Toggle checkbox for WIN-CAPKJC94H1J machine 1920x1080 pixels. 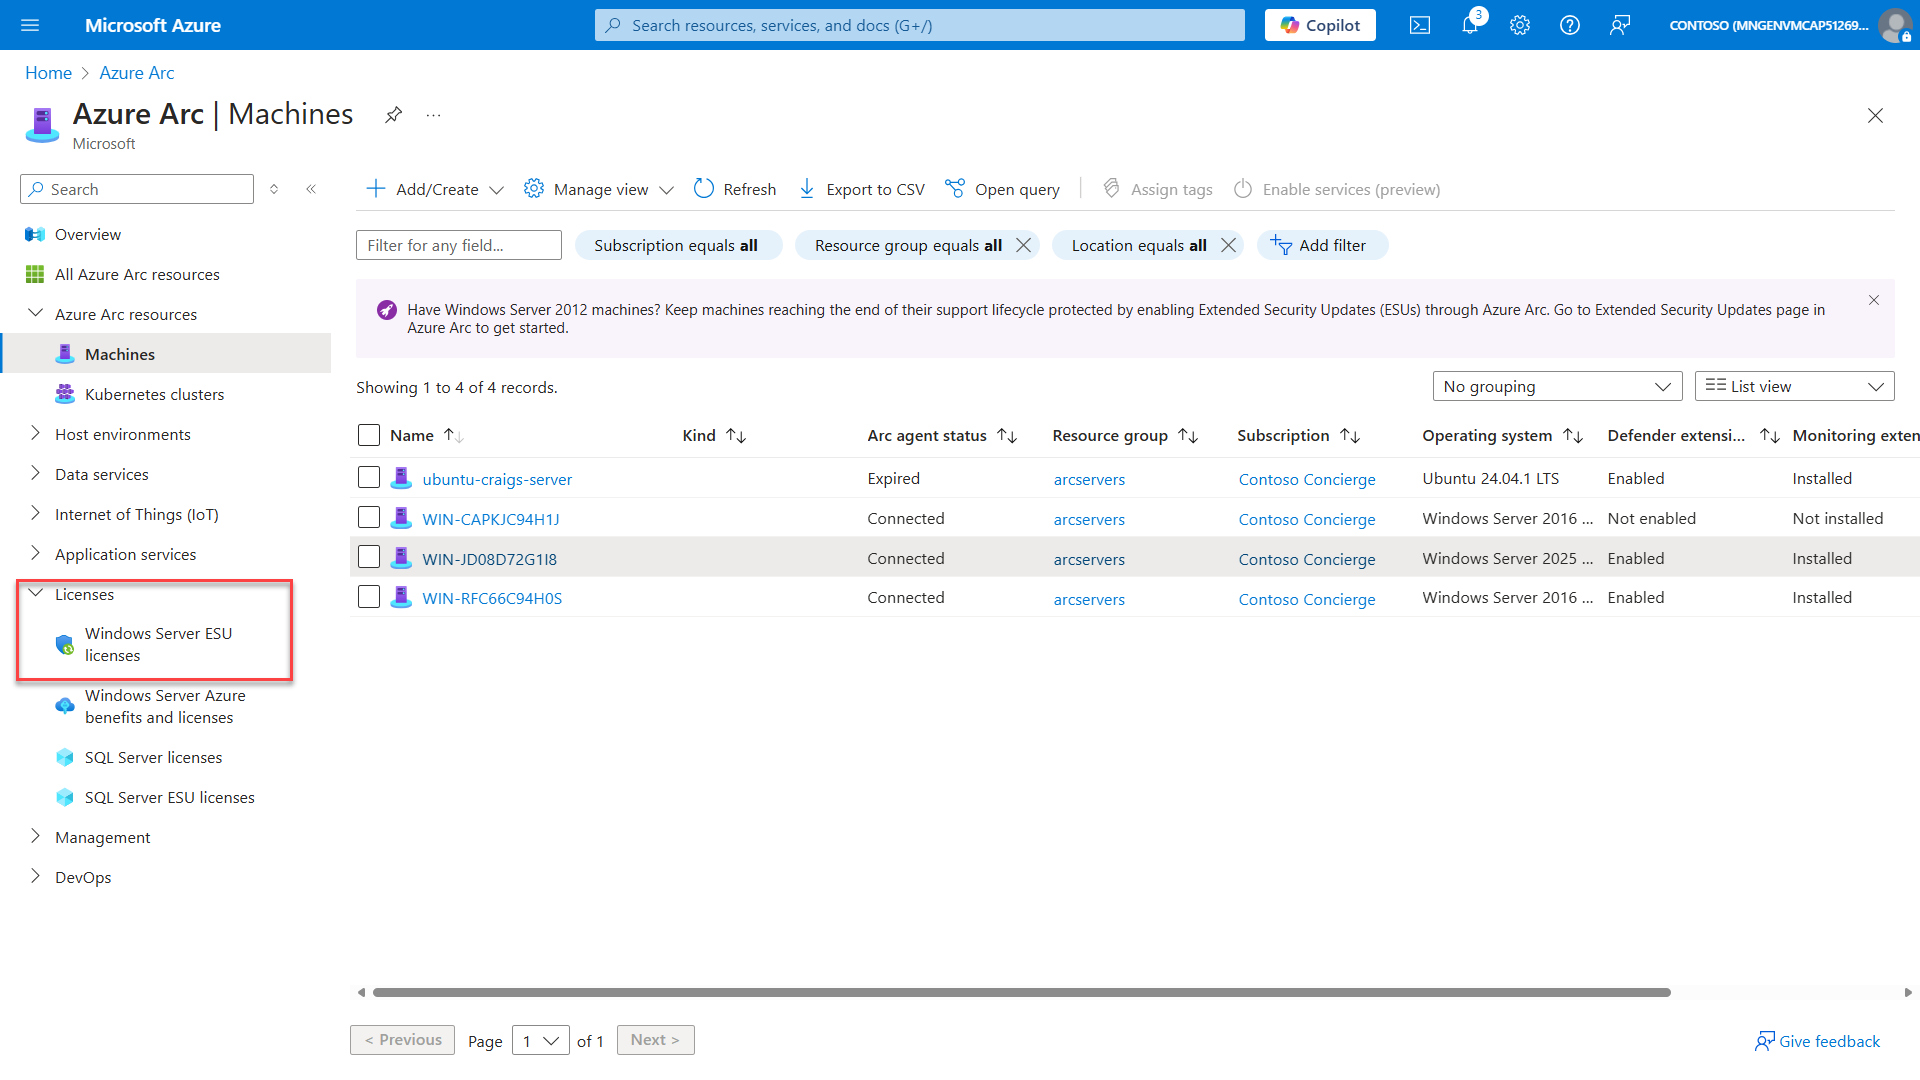[x=368, y=518]
